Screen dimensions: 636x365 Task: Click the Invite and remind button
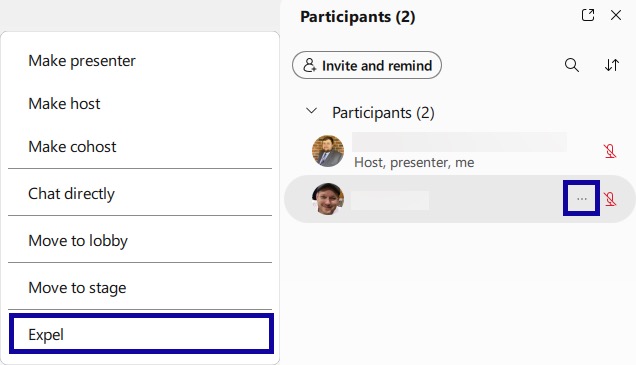click(367, 65)
